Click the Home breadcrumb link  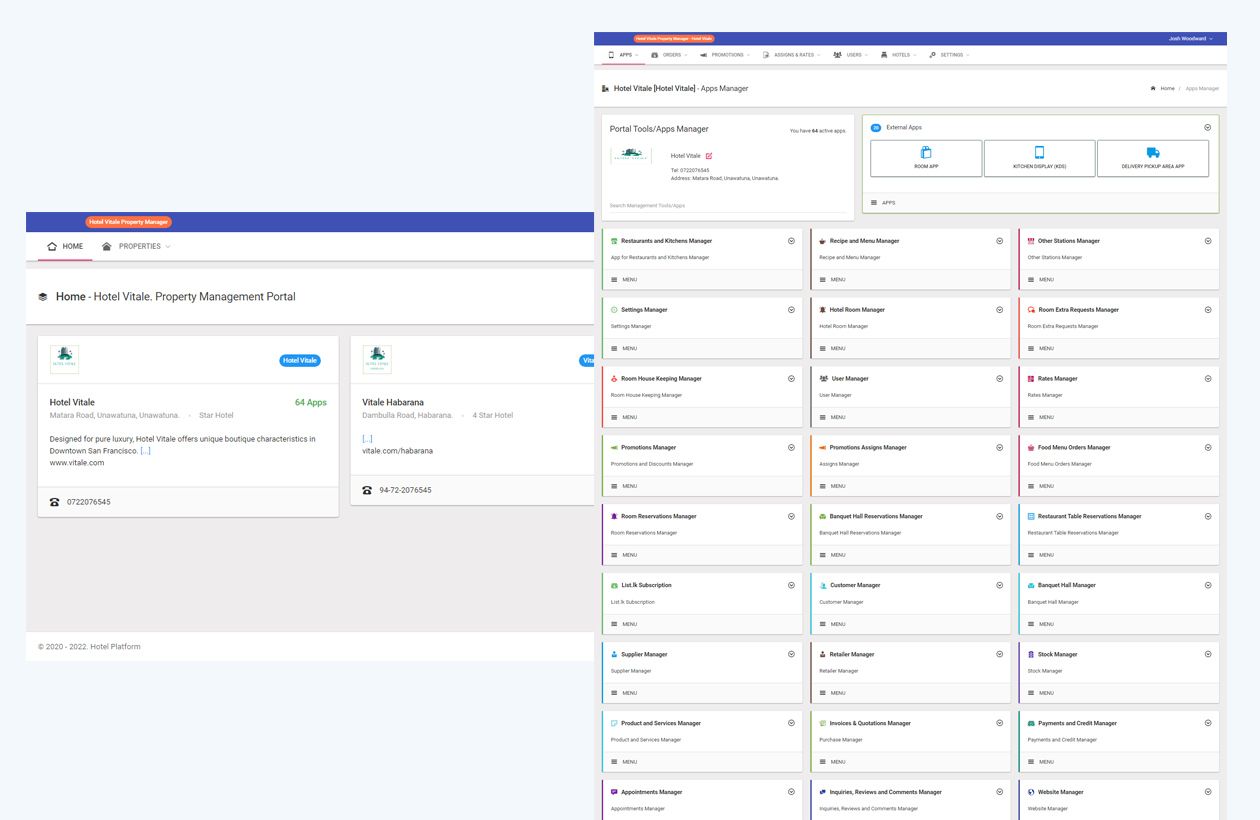[1163, 89]
